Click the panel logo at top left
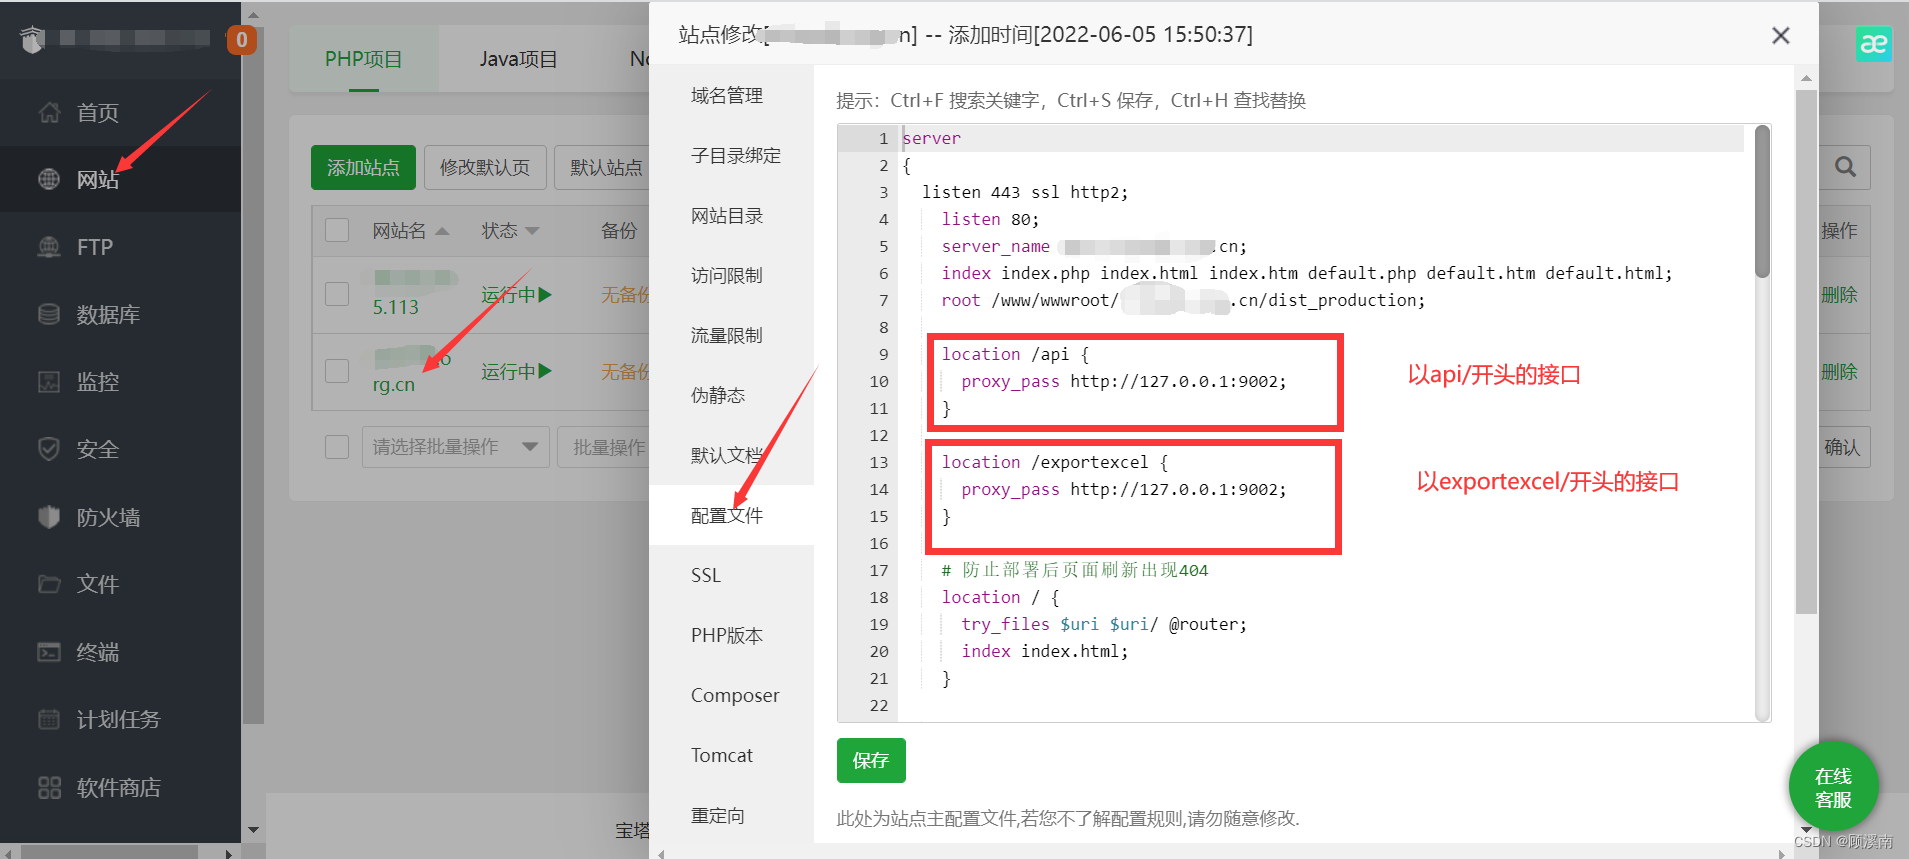 [x=33, y=39]
